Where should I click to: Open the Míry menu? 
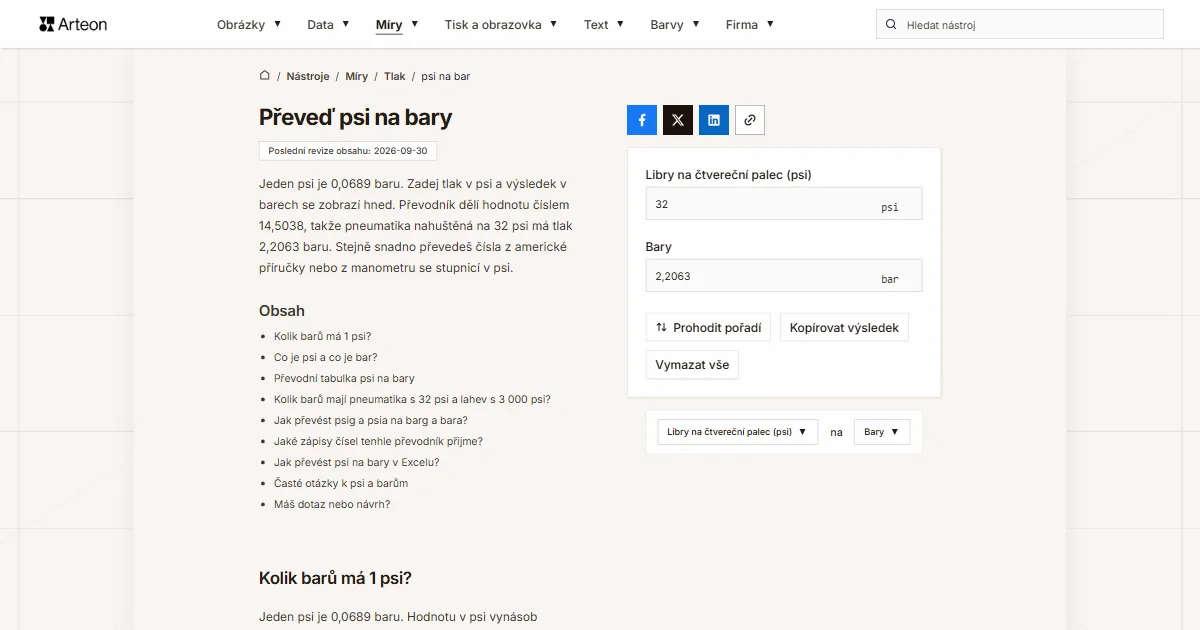(397, 24)
